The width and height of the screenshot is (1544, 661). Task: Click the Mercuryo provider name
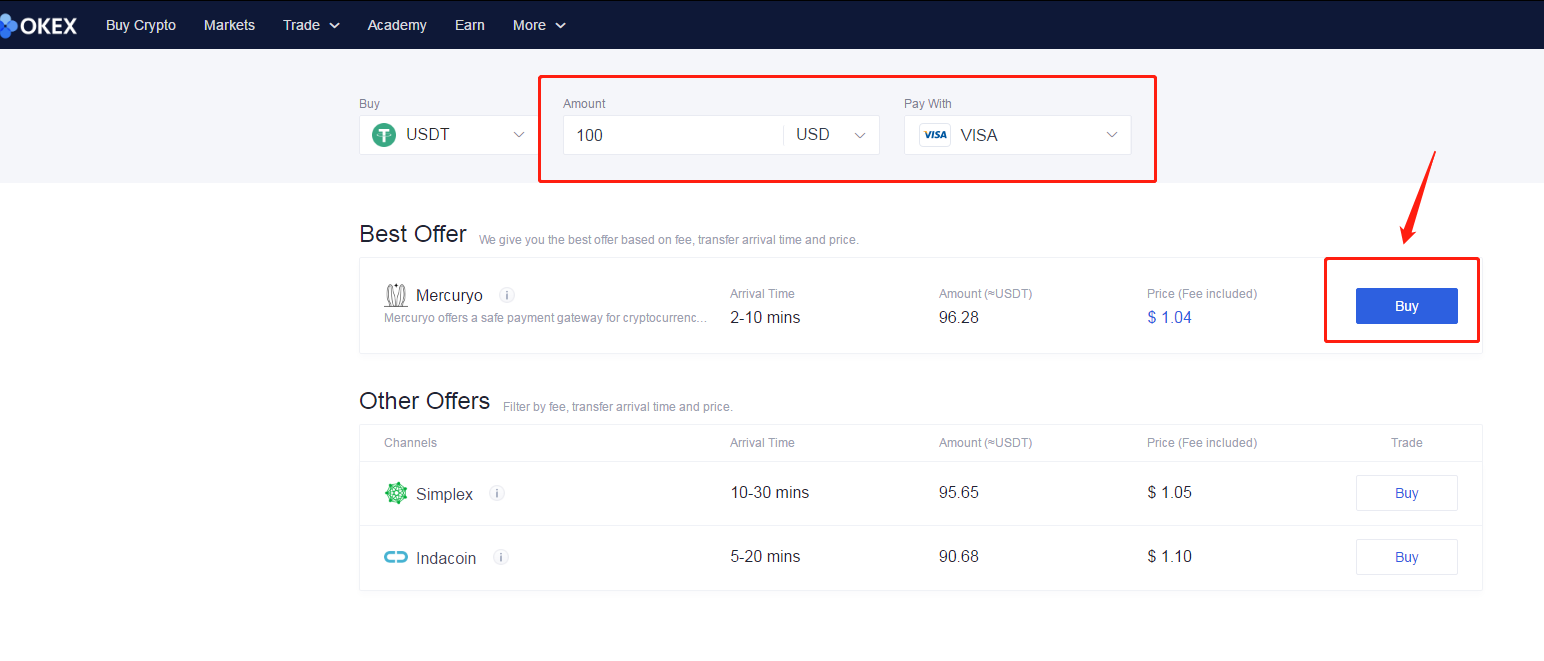coord(449,295)
